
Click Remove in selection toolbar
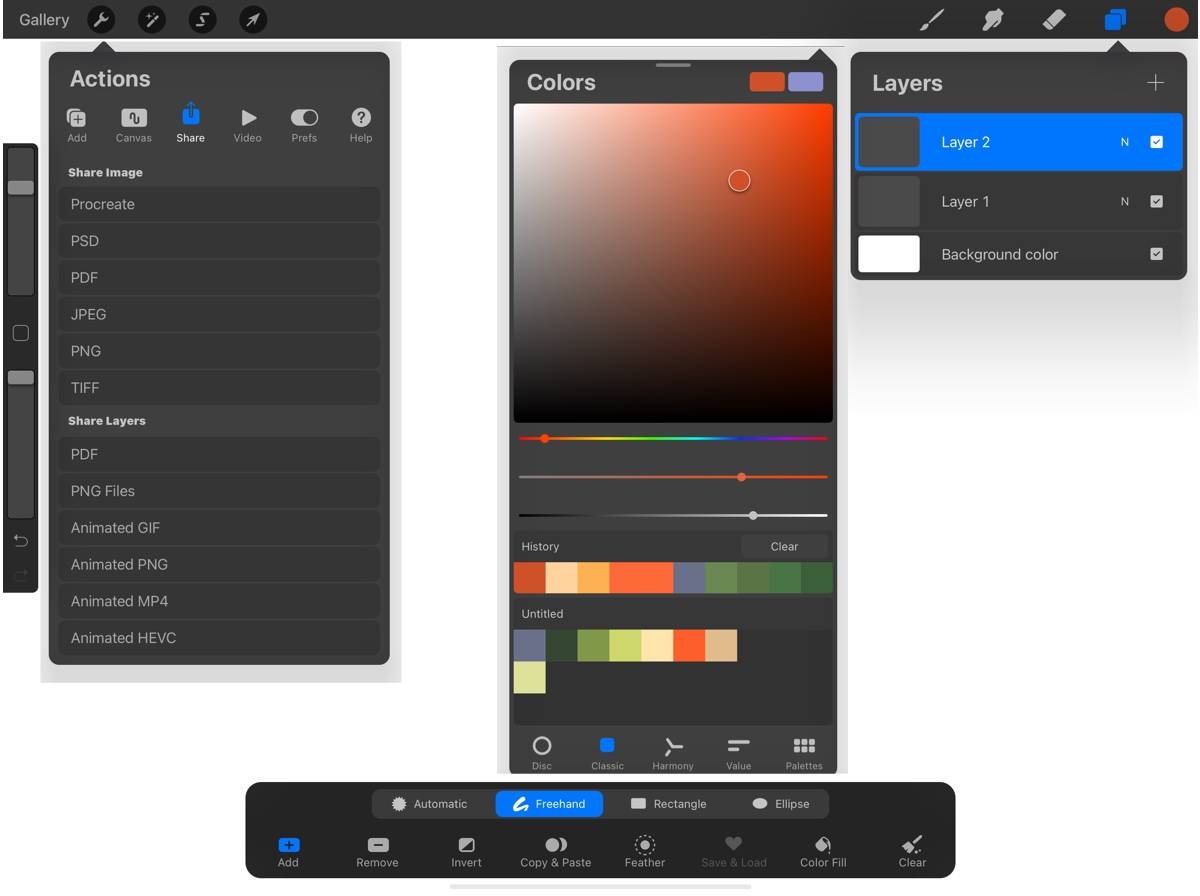click(x=377, y=852)
